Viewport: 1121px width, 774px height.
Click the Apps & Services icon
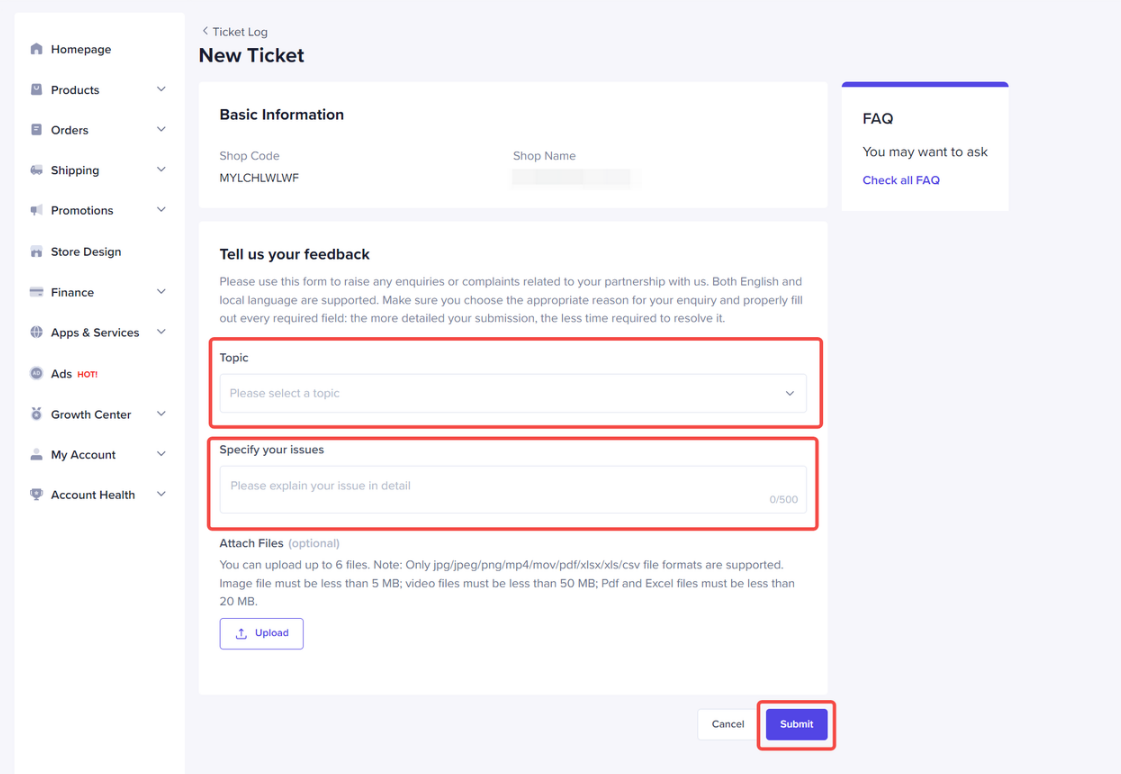(35, 332)
